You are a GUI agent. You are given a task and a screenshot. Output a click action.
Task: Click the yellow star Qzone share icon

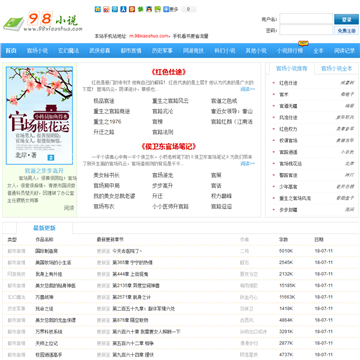(x=98, y=9)
